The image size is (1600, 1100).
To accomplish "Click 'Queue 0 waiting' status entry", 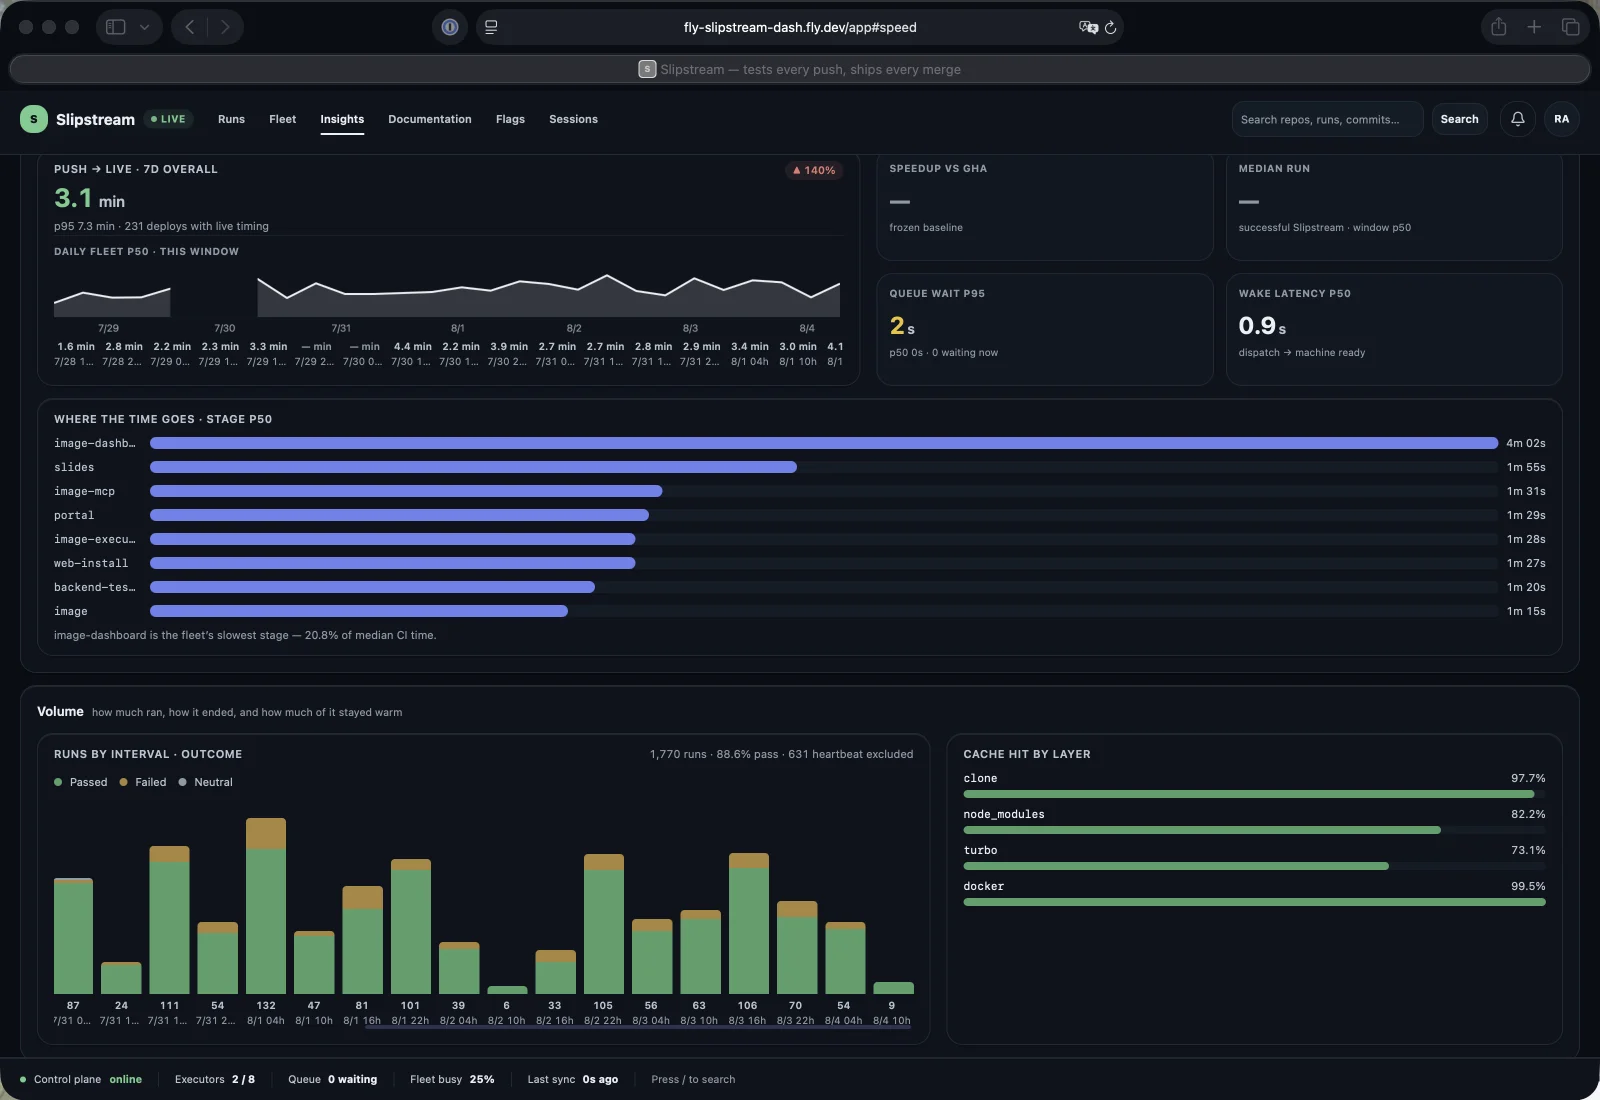I will 332,1079.
